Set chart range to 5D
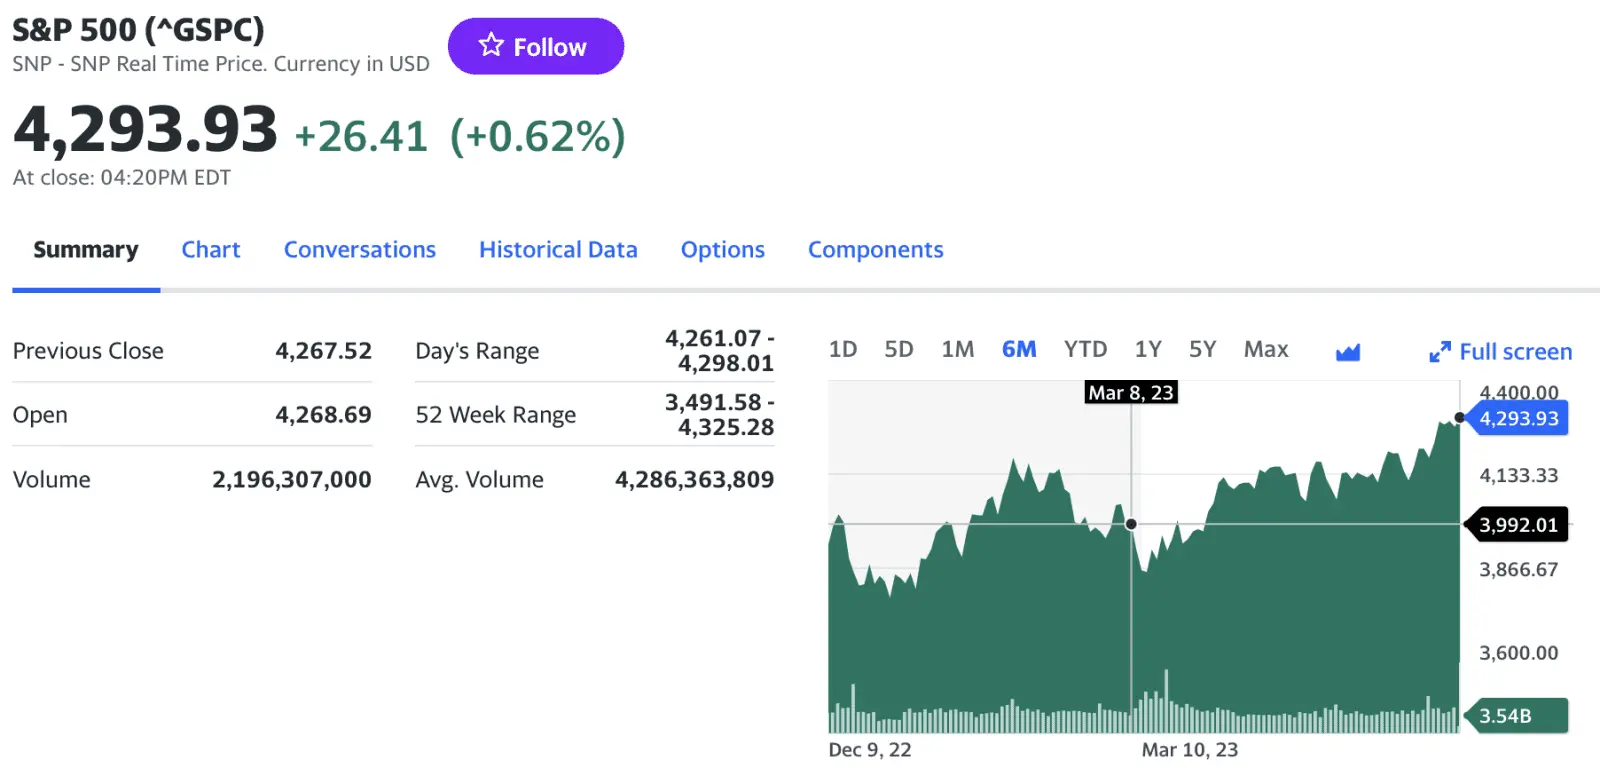Screen dimensions: 1600x776 pos(899,350)
